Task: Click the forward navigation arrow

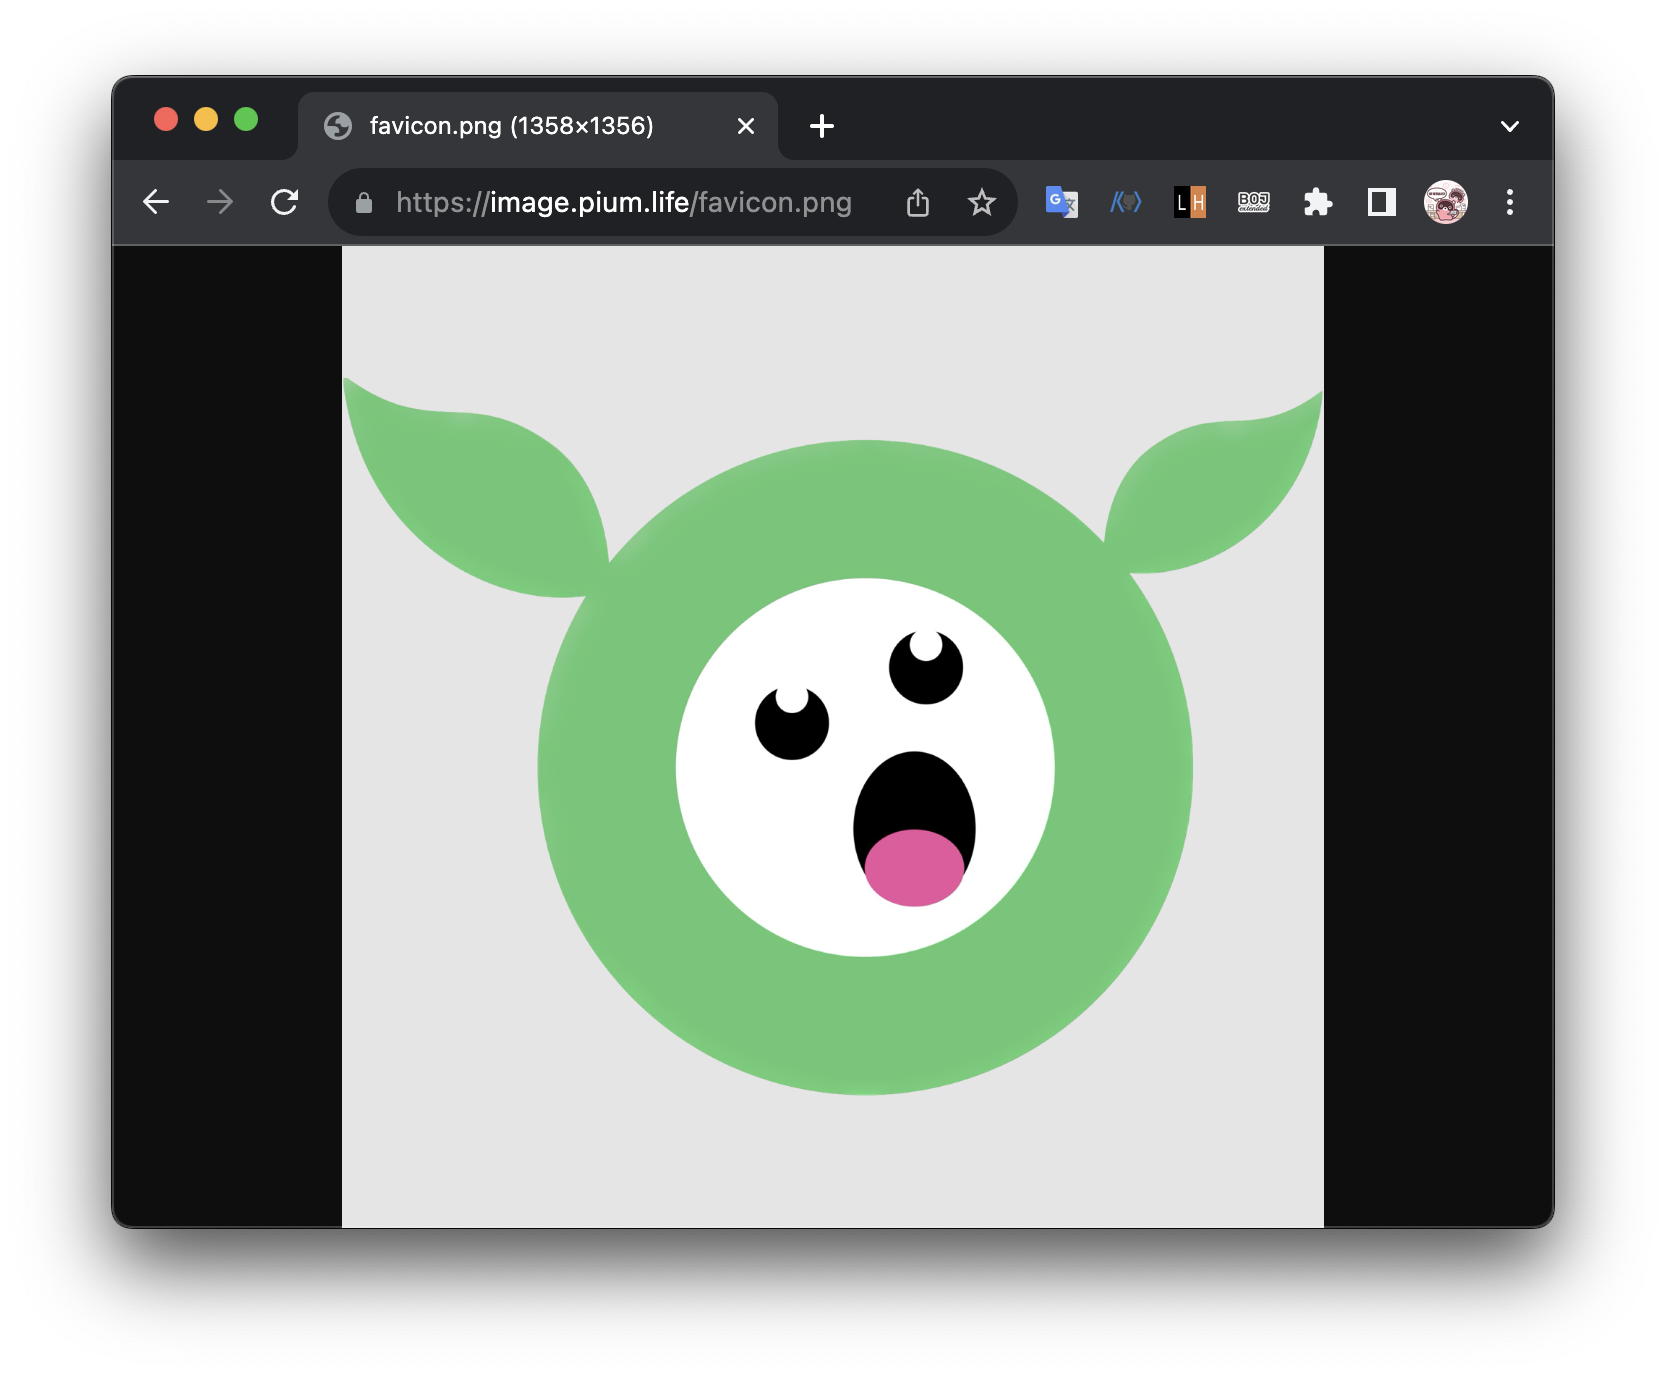Action: pos(220,203)
